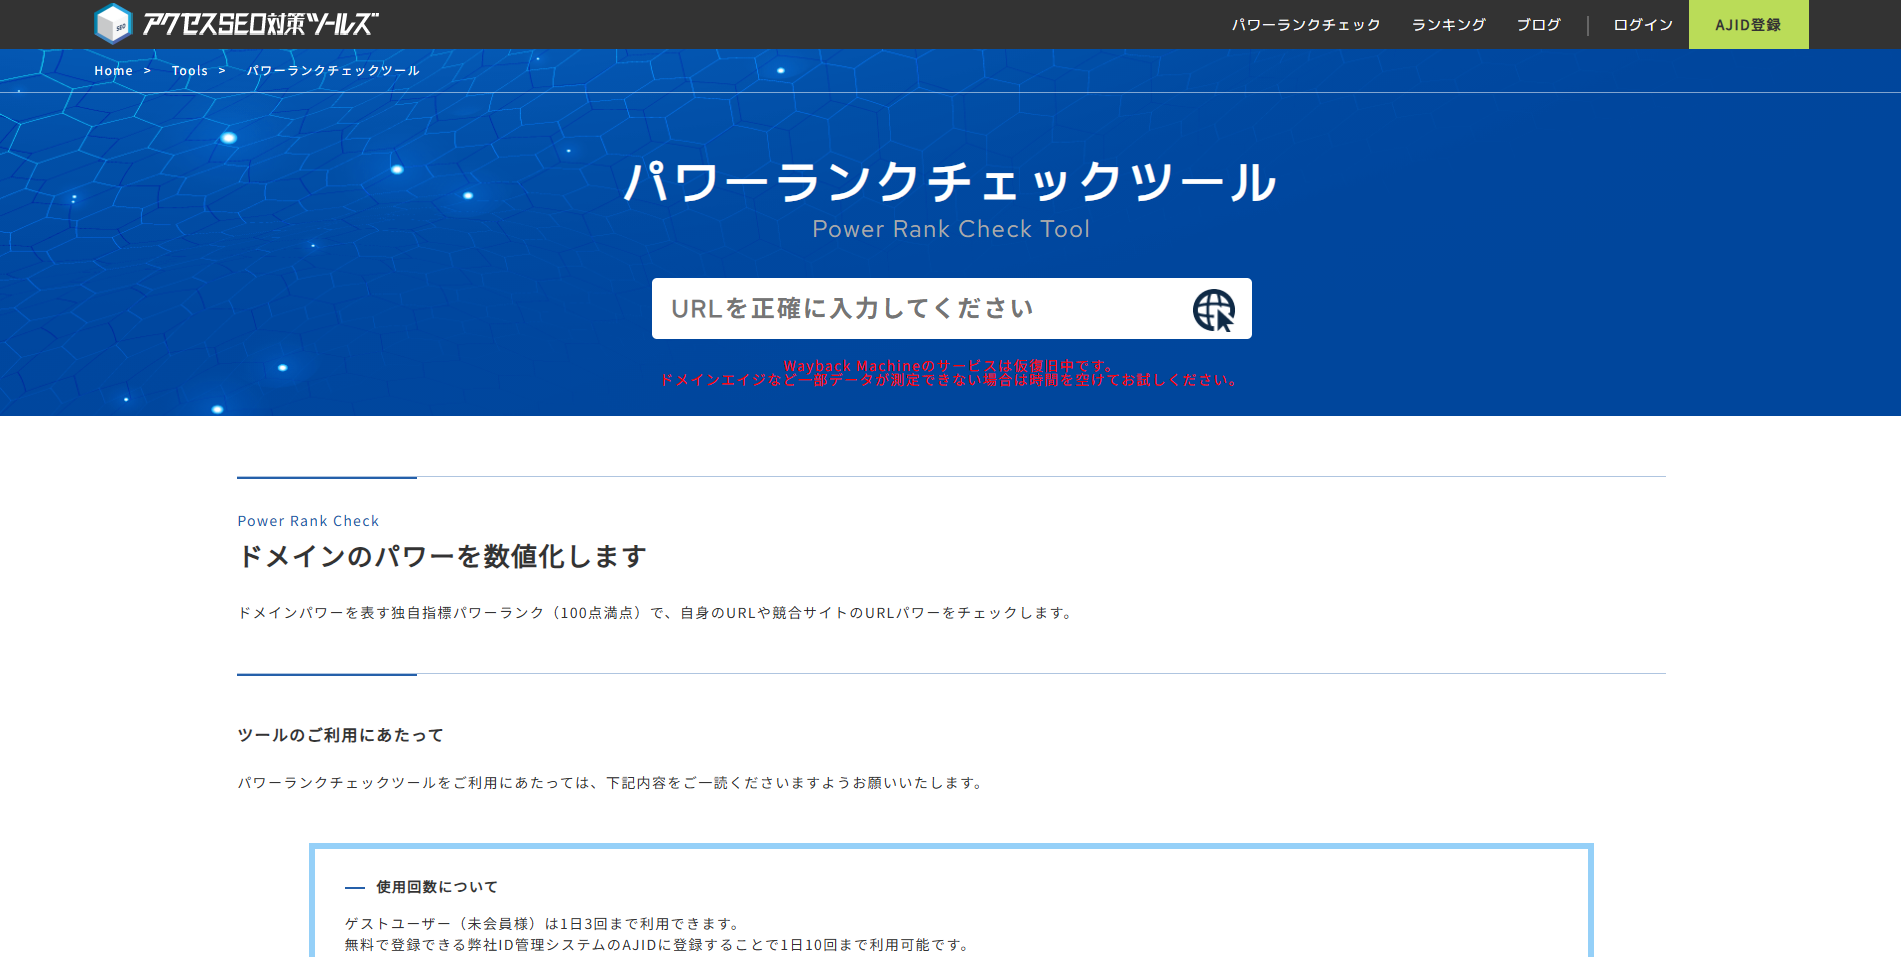Click the Tools breadcrumb link
This screenshot has width=1901, height=957.
coord(189,71)
